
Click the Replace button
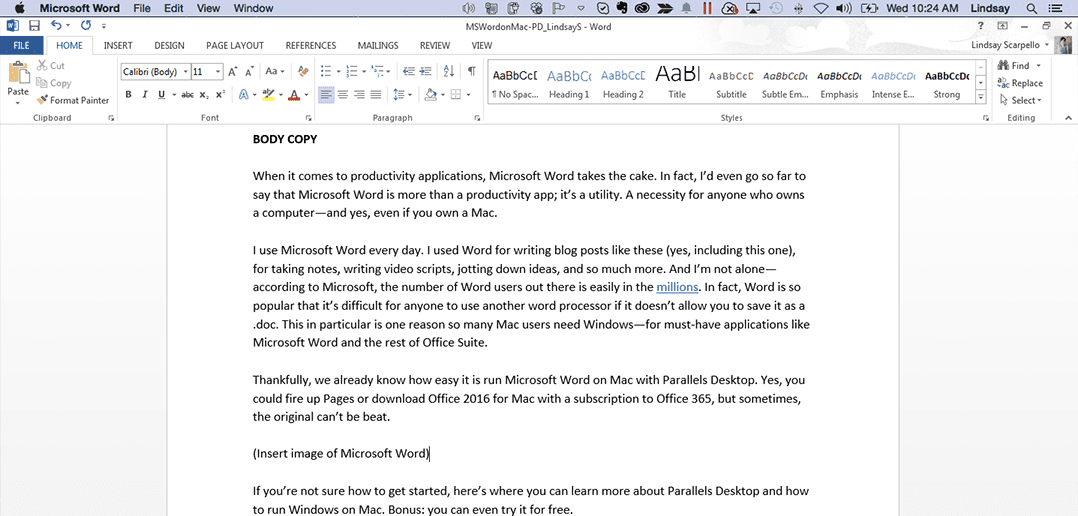click(1020, 83)
